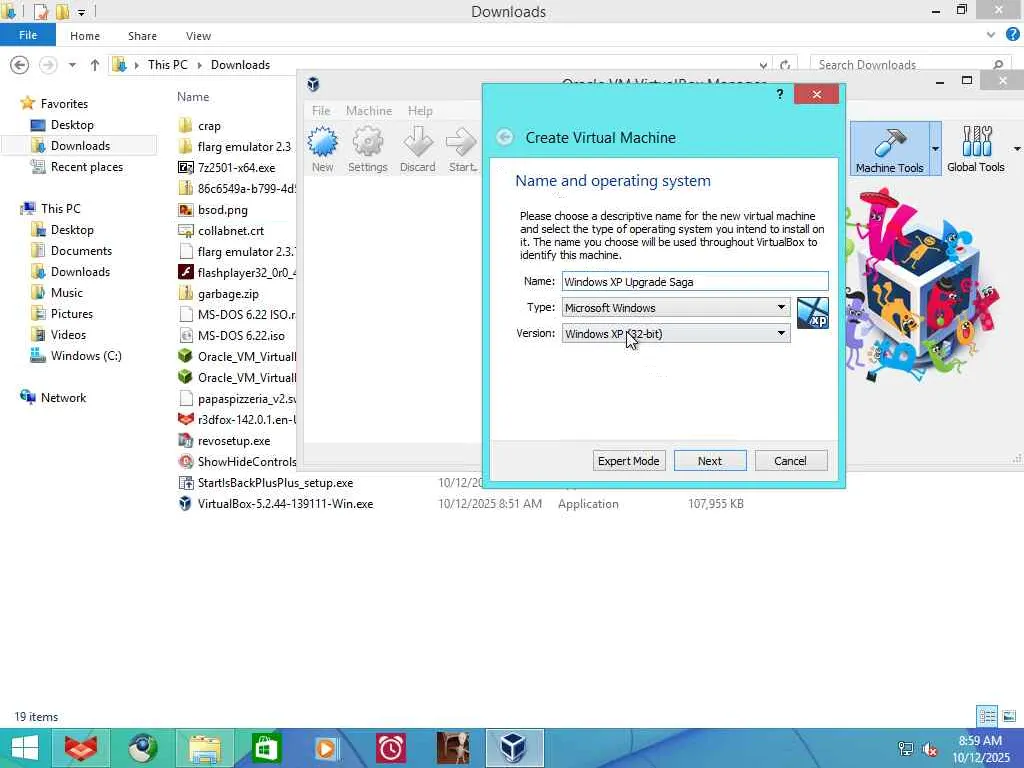
Task: Click the Explorer Up arrow button
Action: point(95,65)
